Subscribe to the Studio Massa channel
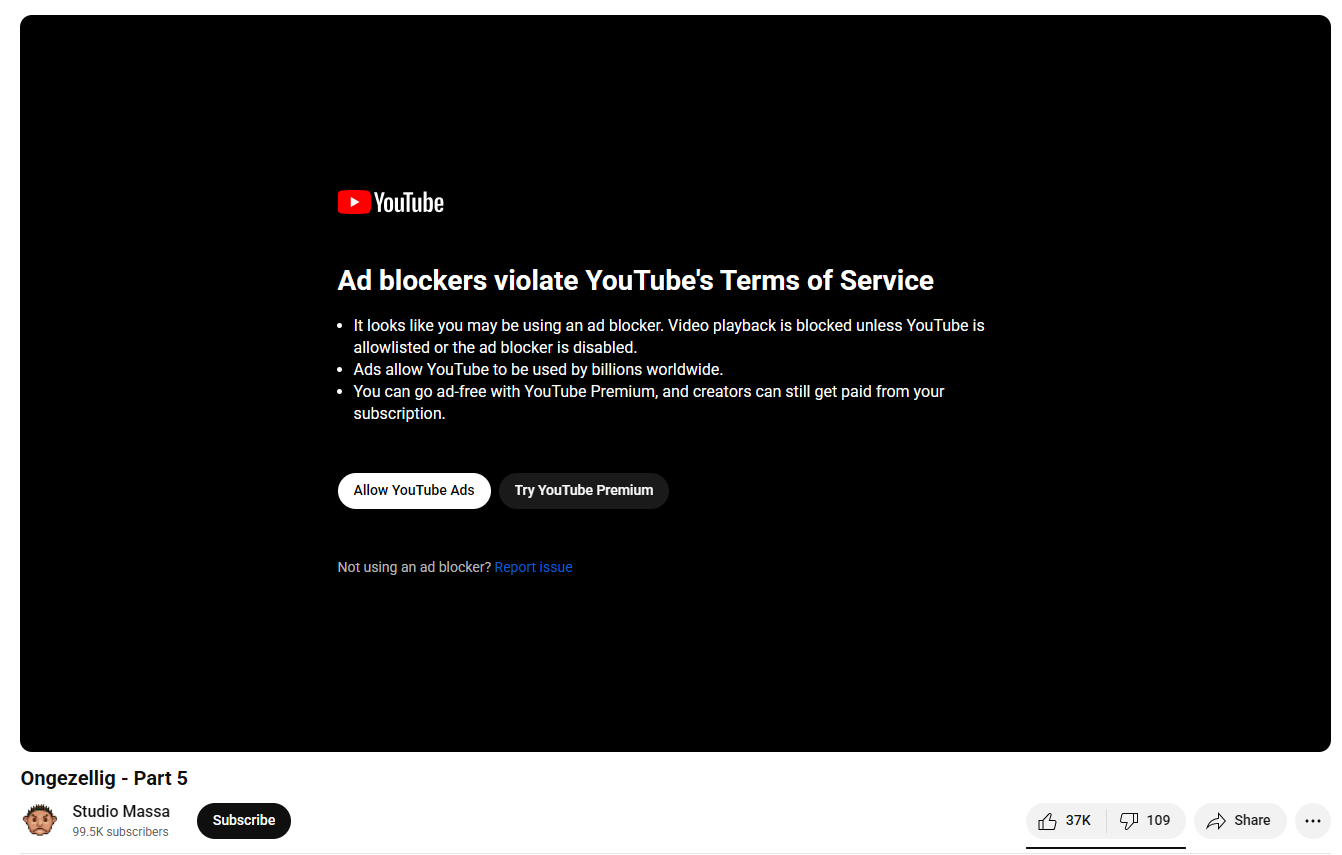This screenshot has width=1342, height=855. point(243,820)
